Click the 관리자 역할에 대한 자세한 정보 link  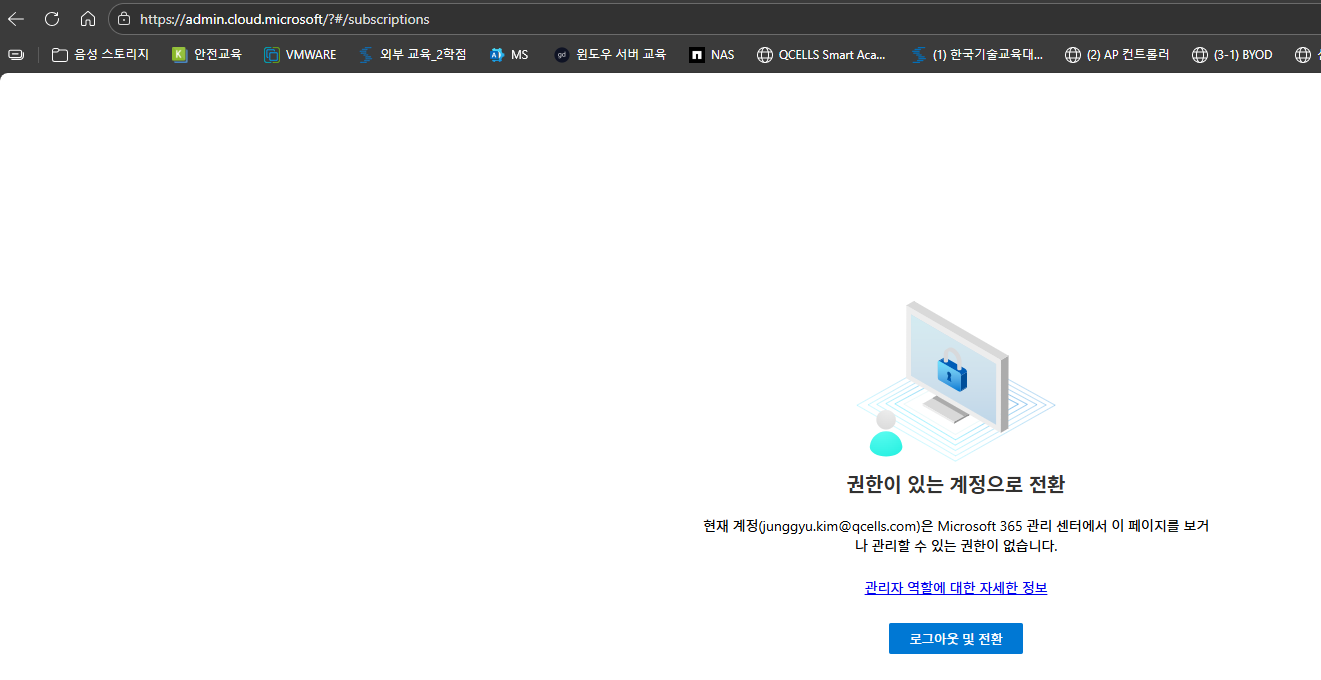956,588
